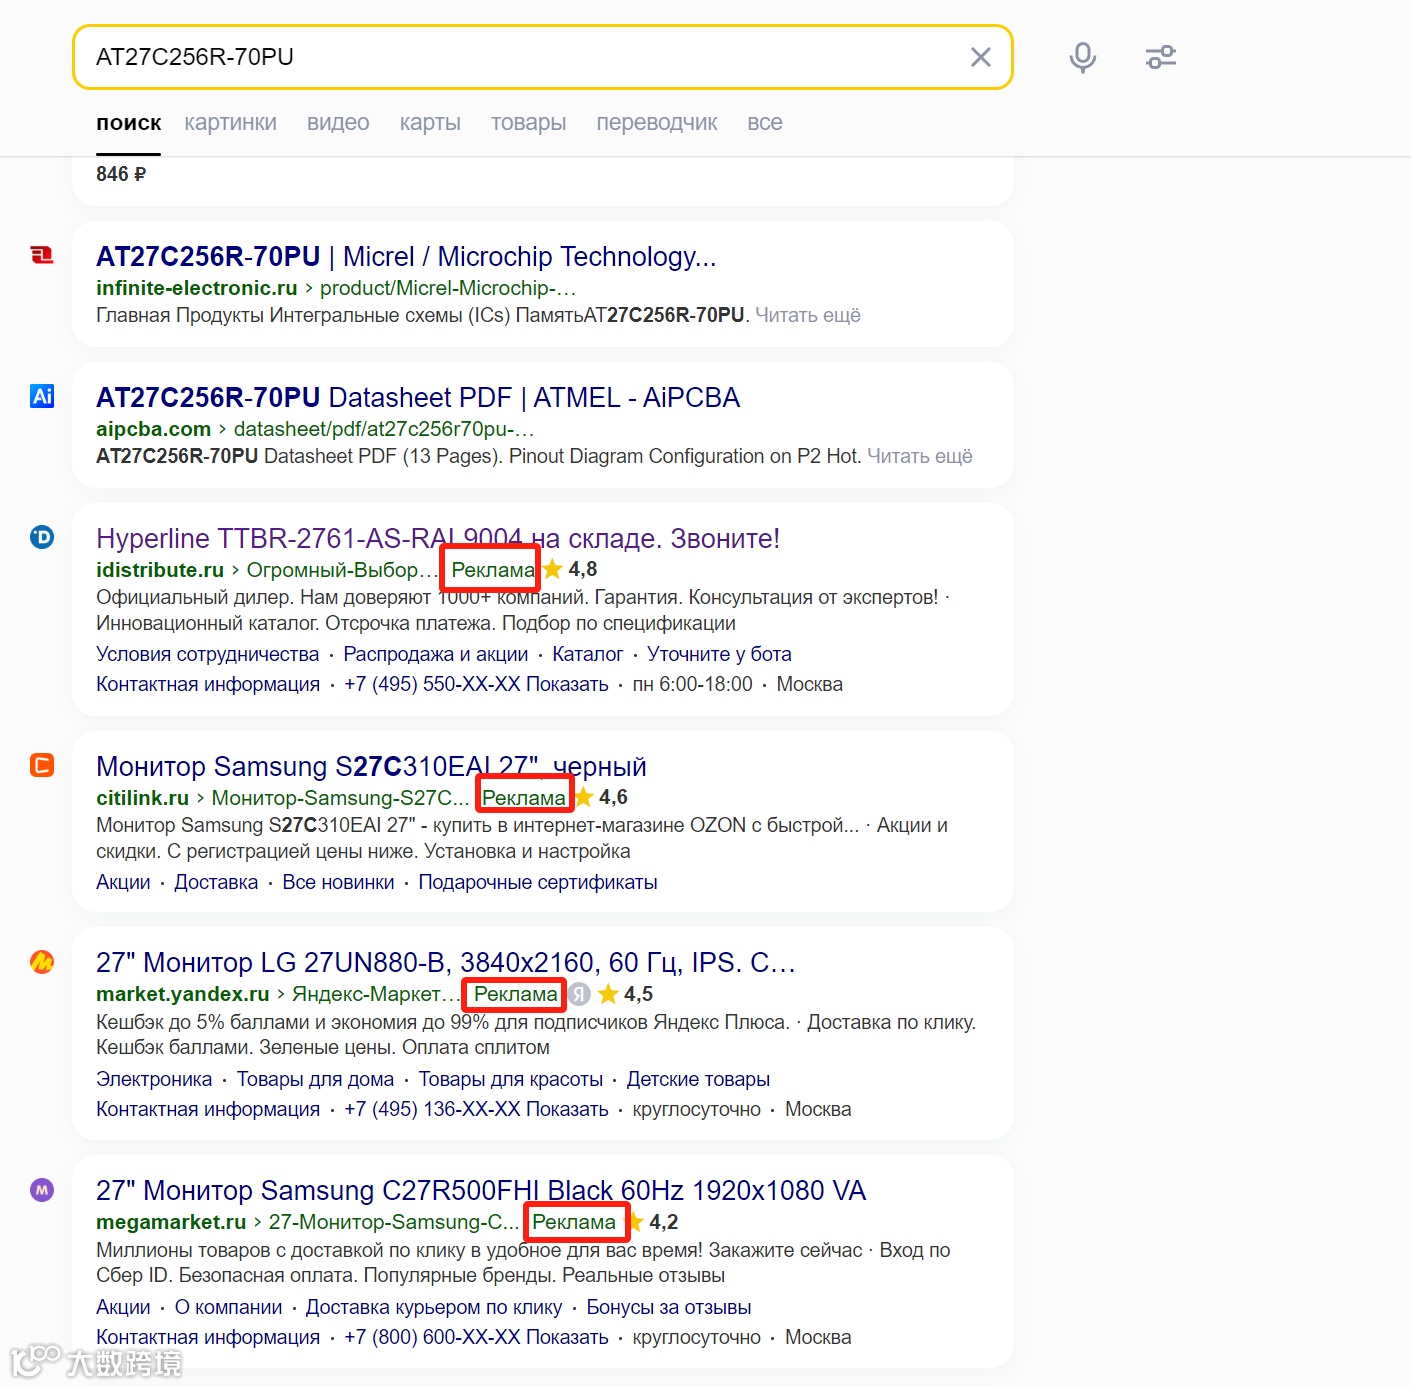Click Читать ещё on the infinite-electronic result
The width and height of the screenshot is (1411, 1387).
[x=808, y=315]
